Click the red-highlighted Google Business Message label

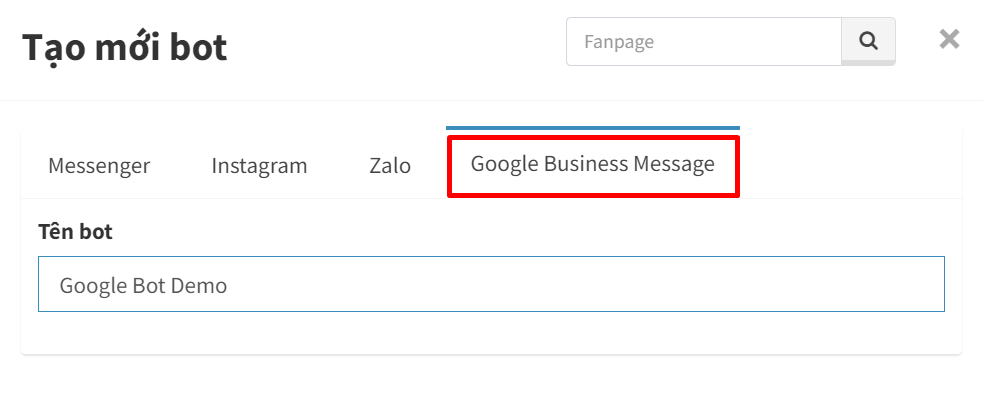(592, 164)
